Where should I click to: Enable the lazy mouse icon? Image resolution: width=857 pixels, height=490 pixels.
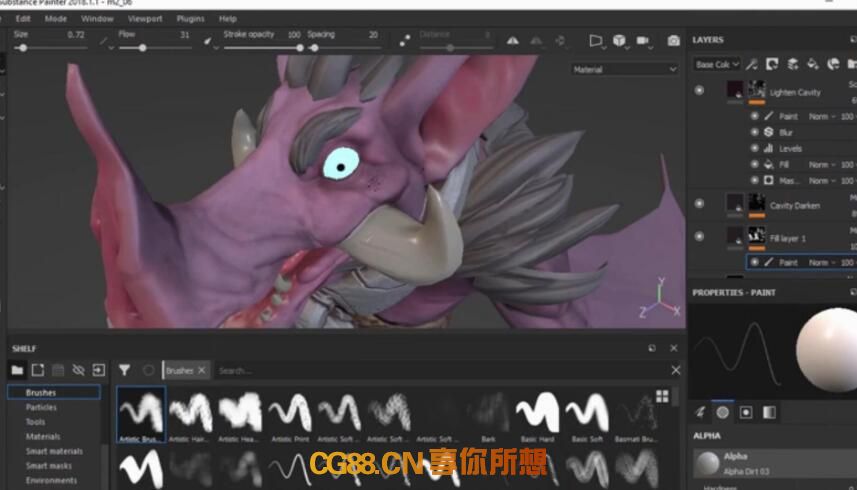pyautogui.click(x=405, y=40)
